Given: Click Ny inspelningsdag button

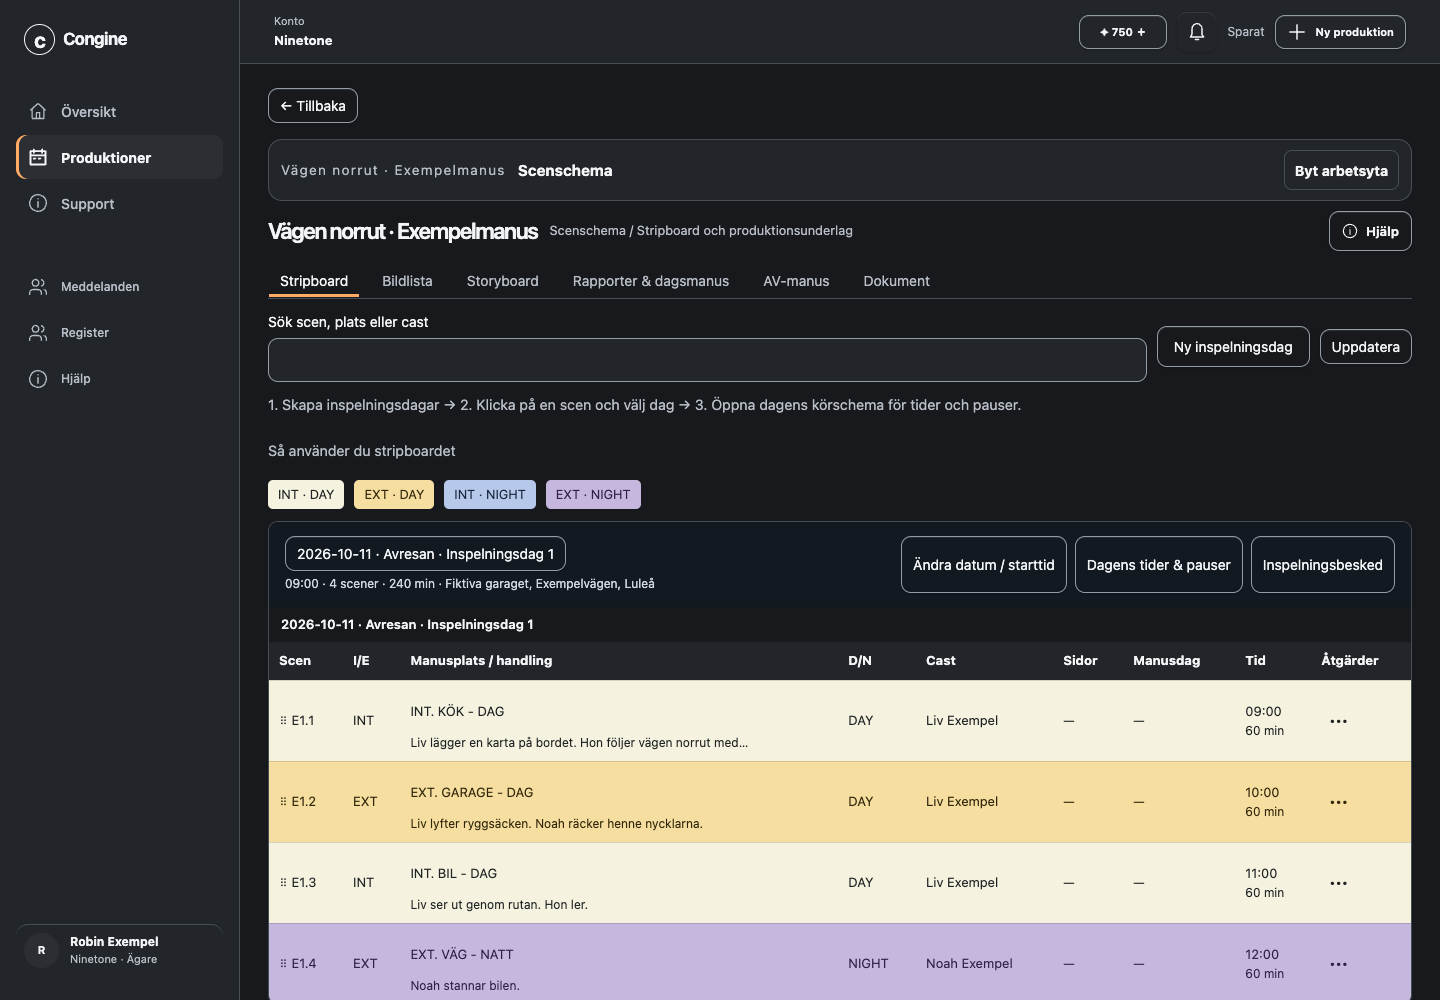Looking at the screenshot, I should click(1233, 347).
